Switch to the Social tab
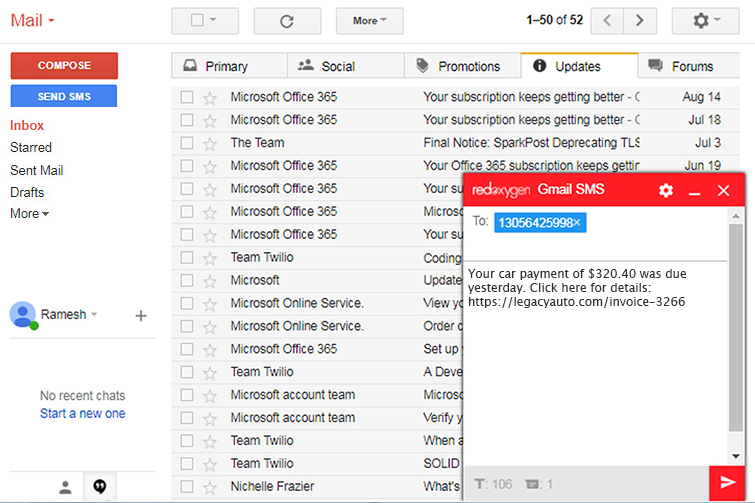 coord(346,66)
